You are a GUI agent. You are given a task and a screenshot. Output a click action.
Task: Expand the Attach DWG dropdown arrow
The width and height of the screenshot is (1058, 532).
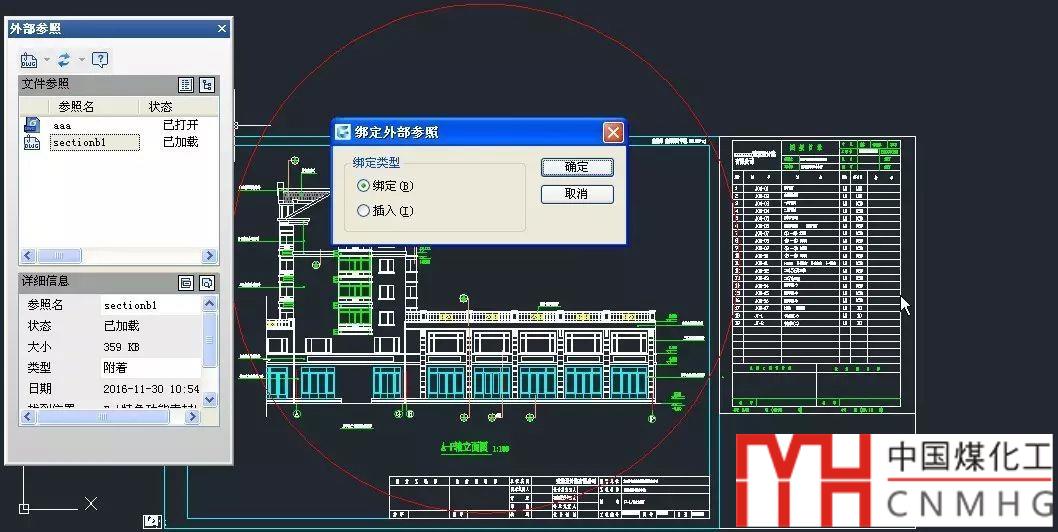(46, 61)
